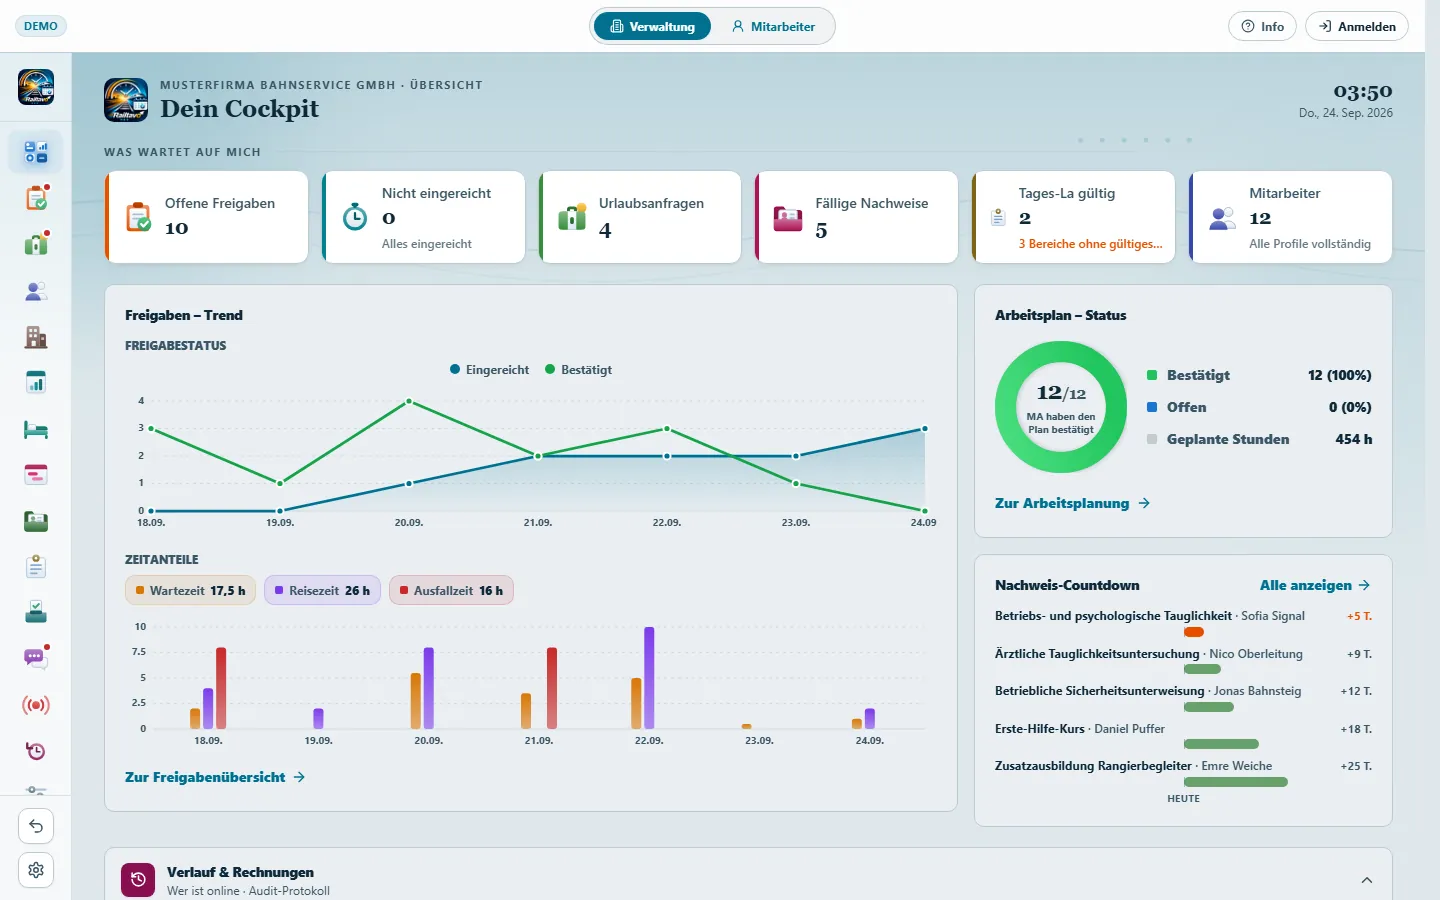The width and height of the screenshot is (1440, 900).
Task: Follow the Zur Arbeitsplanung link
Action: [x=1072, y=503]
